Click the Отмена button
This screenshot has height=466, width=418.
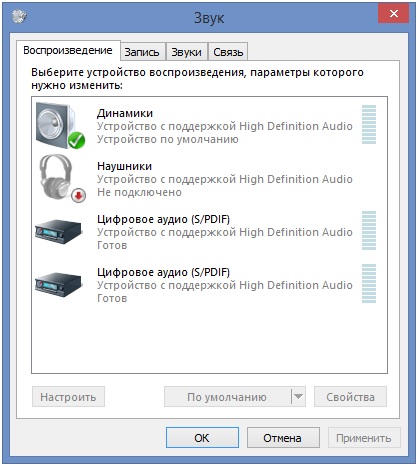pyautogui.click(x=283, y=438)
